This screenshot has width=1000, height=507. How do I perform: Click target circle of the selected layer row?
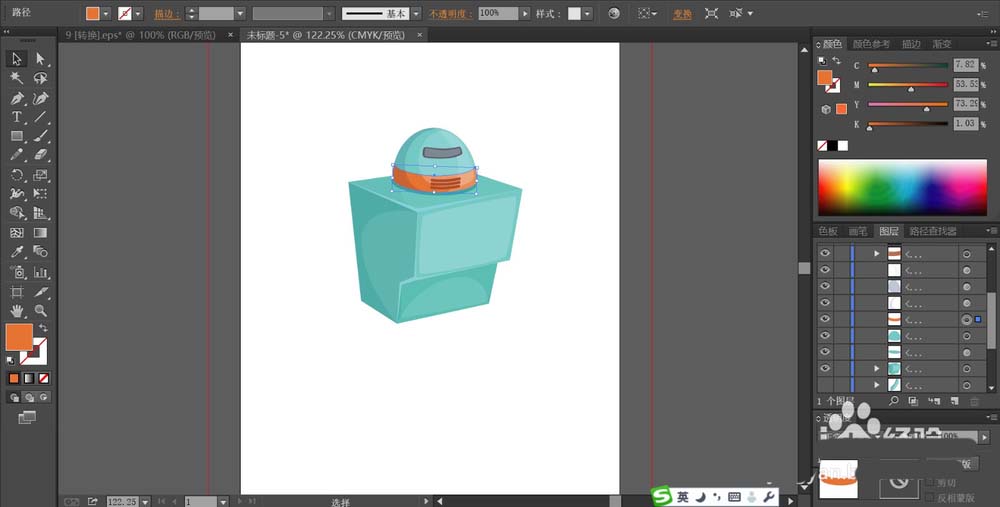pyautogui.click(x=966, y=319)
